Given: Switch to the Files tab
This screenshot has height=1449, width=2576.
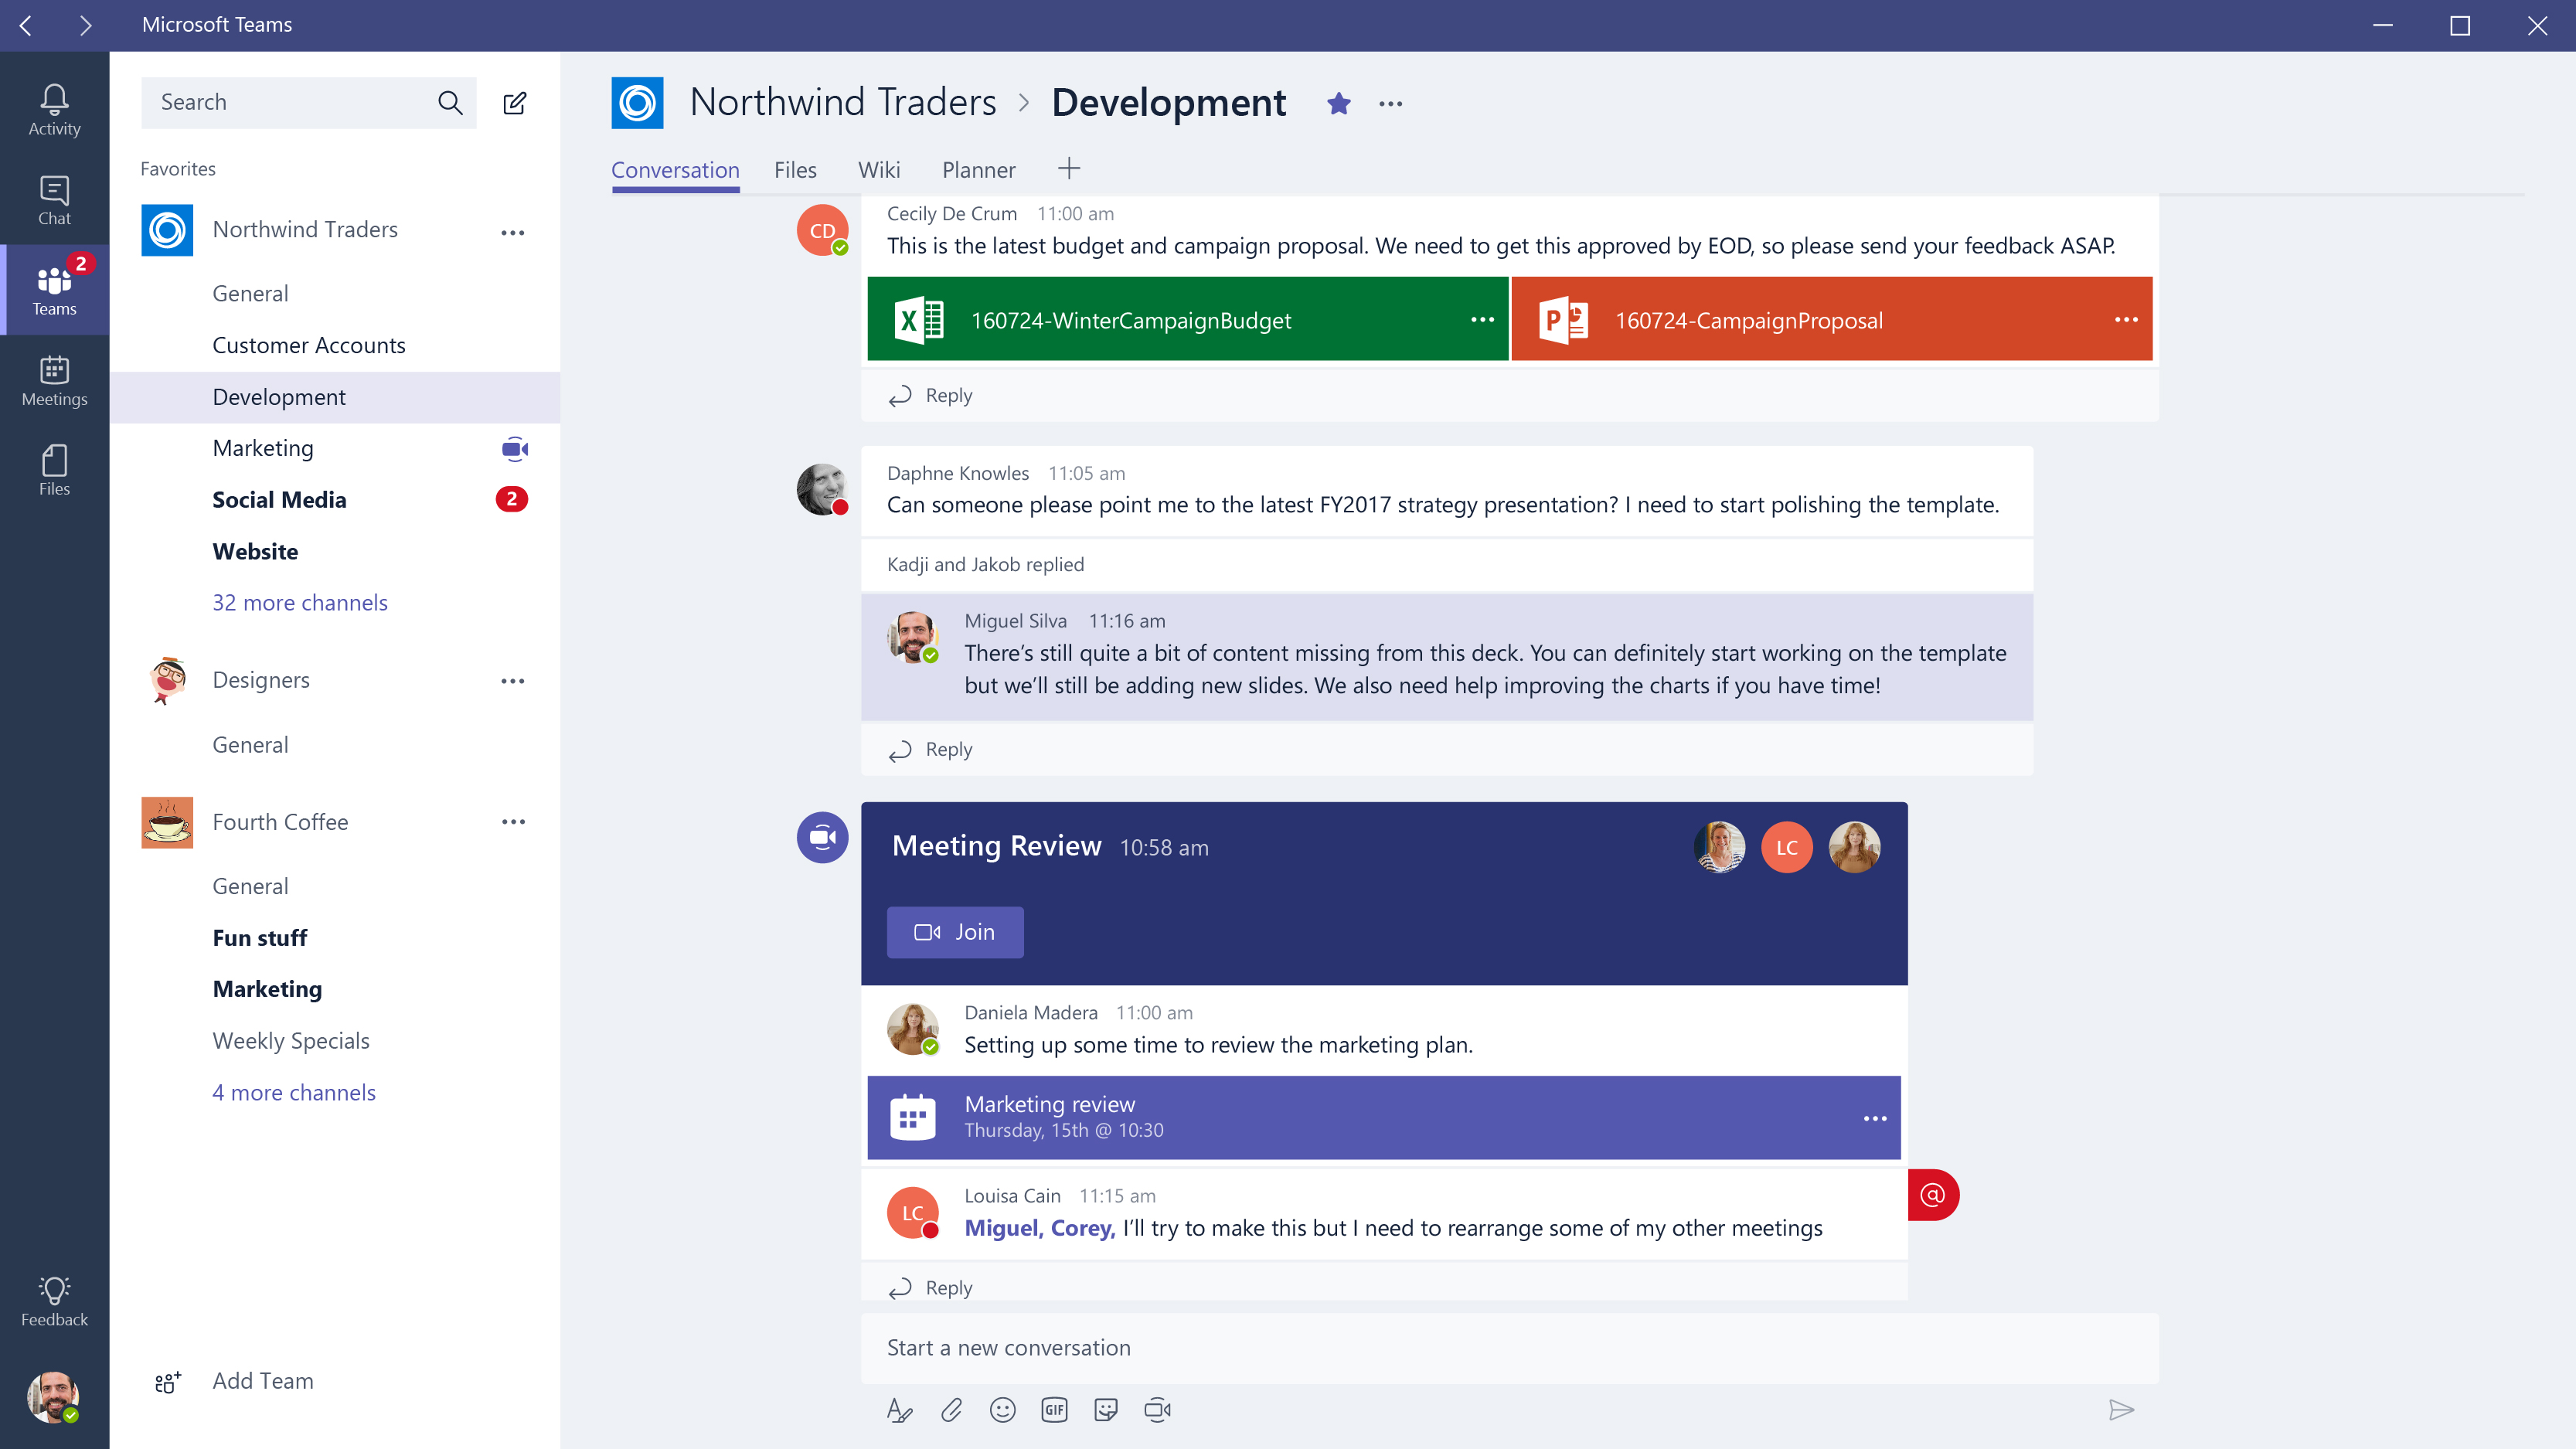Looking at the screenshot, I should click(793, 170).
